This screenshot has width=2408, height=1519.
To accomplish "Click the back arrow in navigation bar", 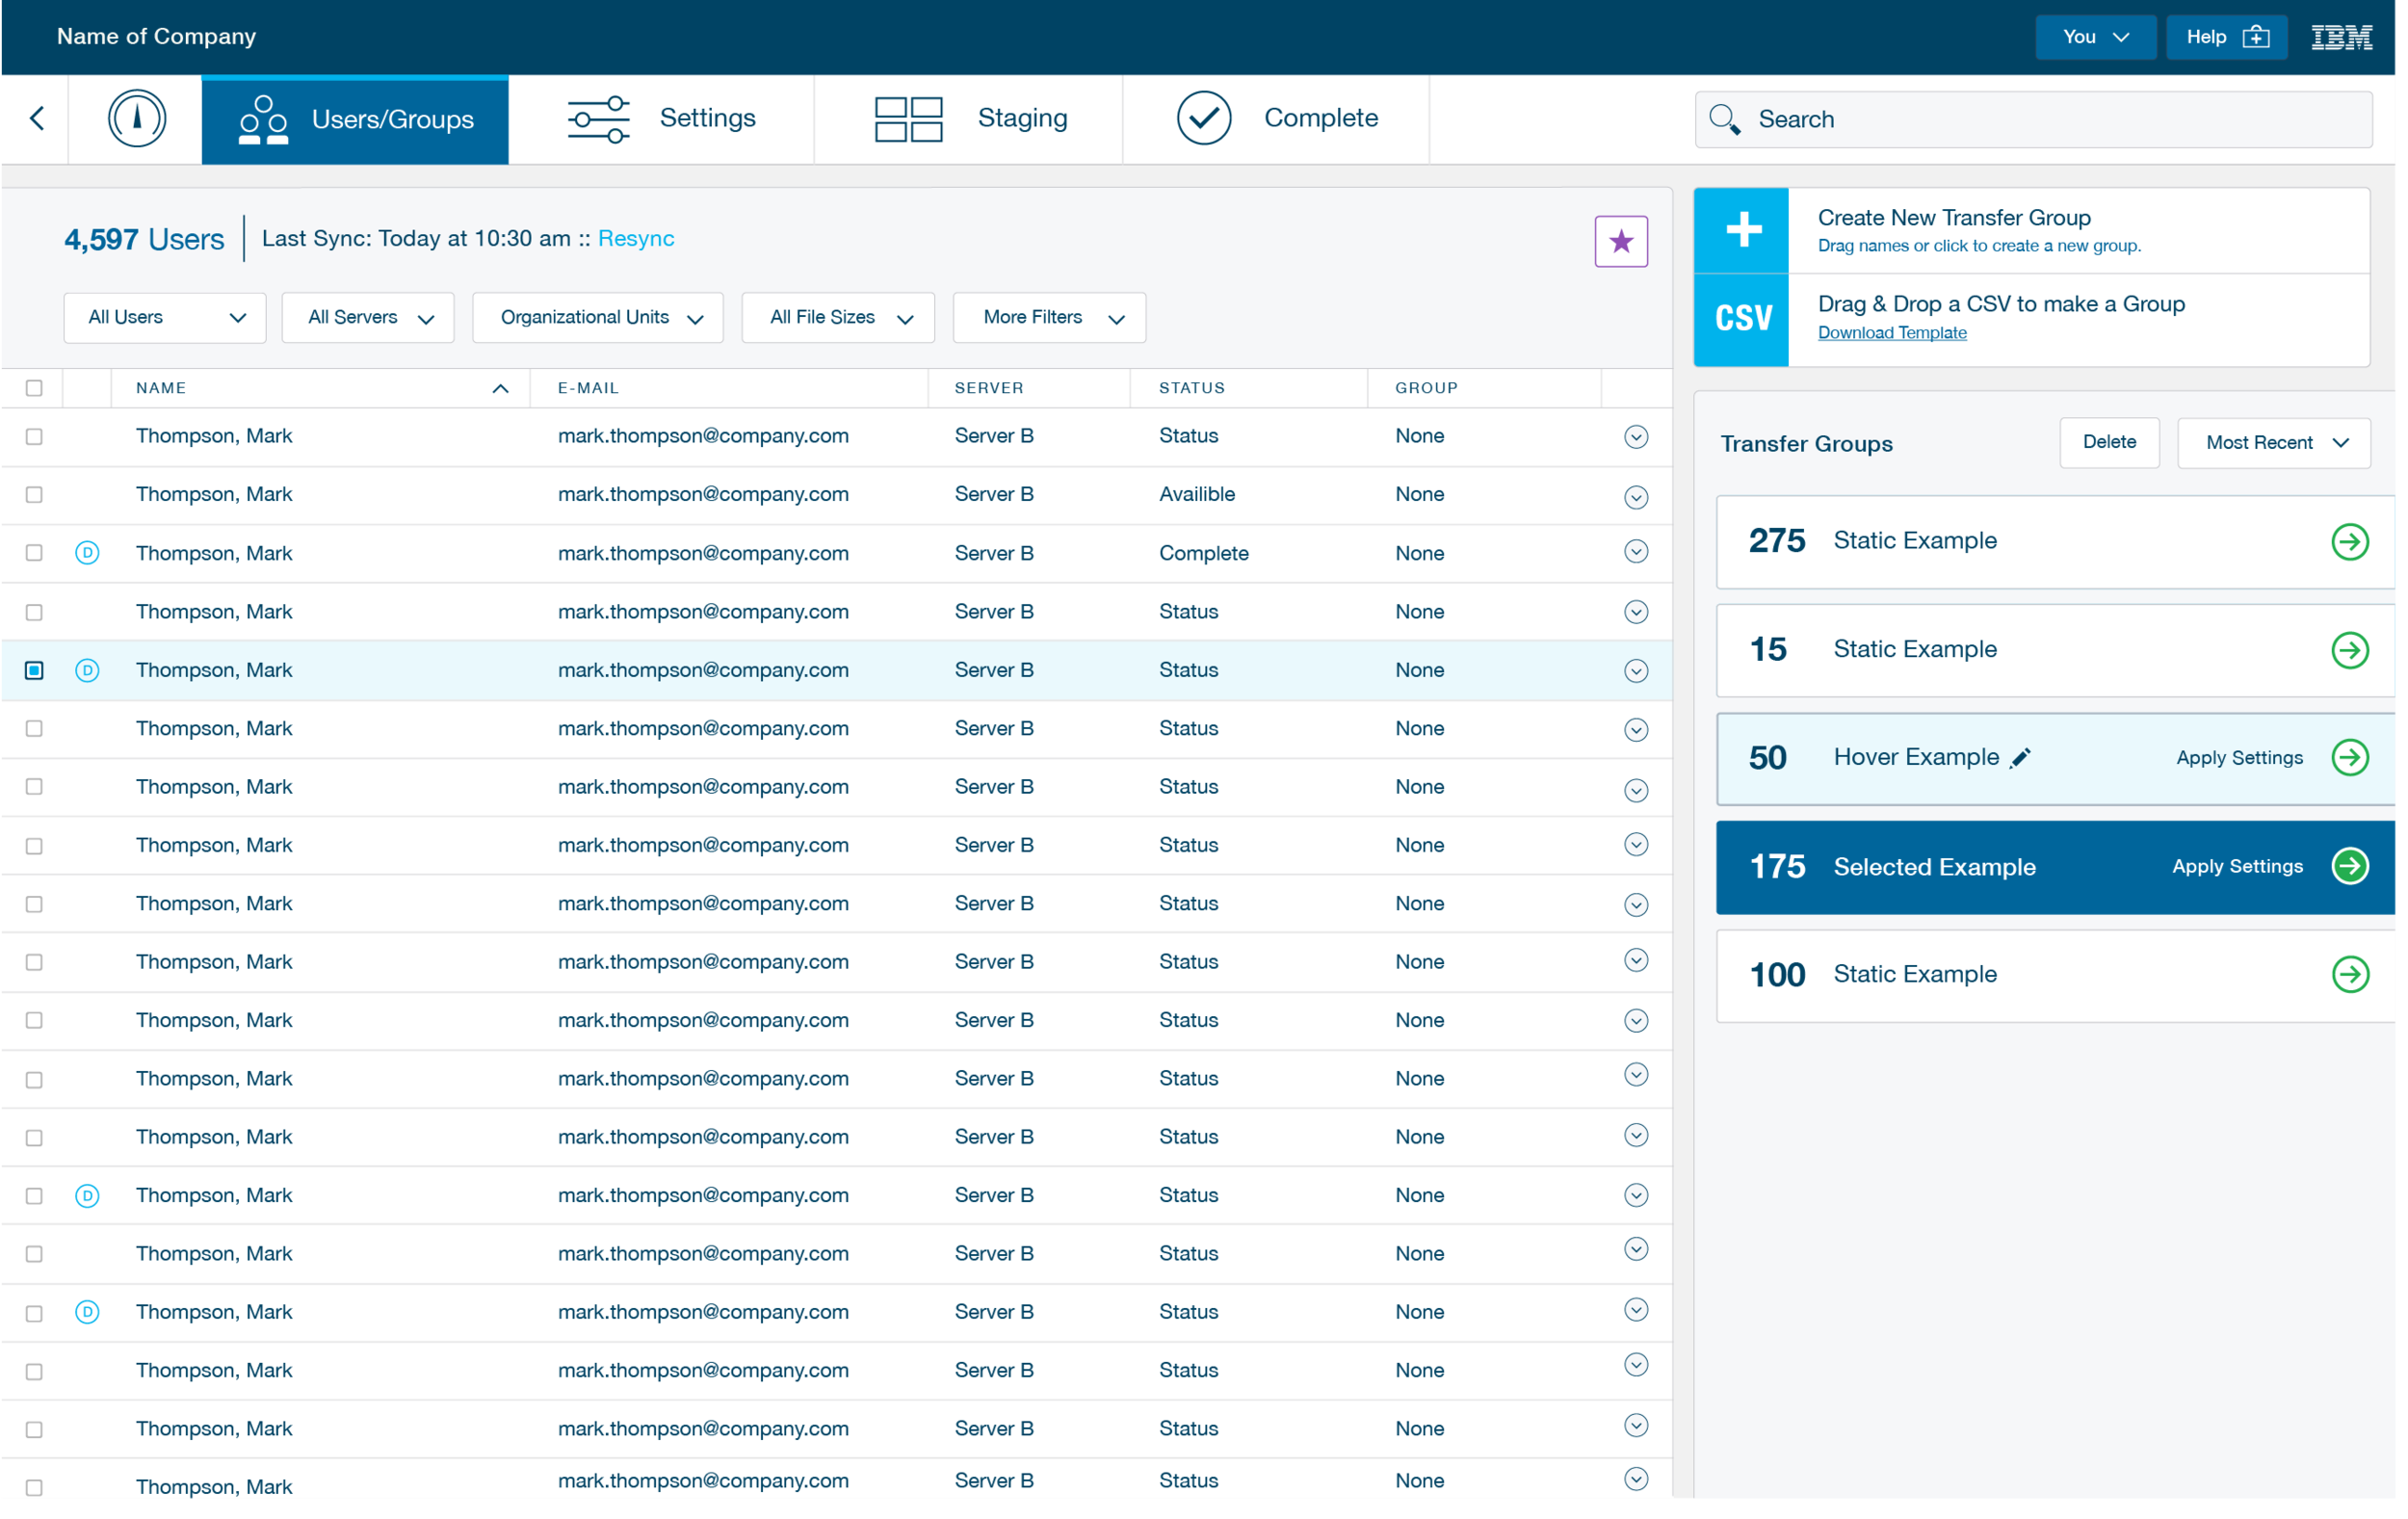I will 37,119.
